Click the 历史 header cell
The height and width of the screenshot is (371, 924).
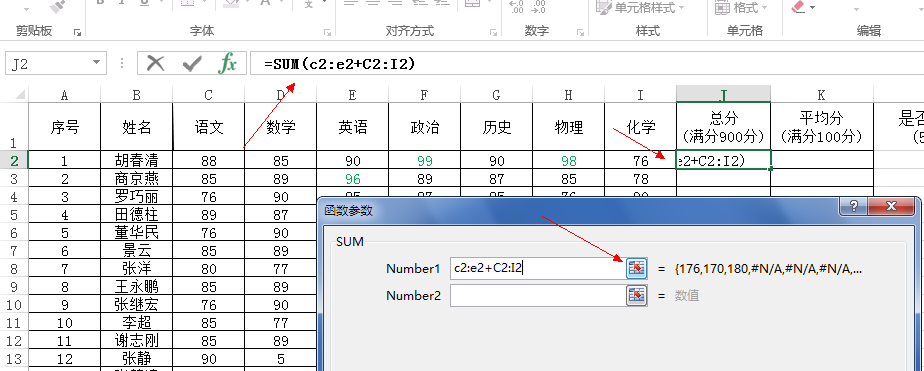pyautogui.click(x=496, y=127)
